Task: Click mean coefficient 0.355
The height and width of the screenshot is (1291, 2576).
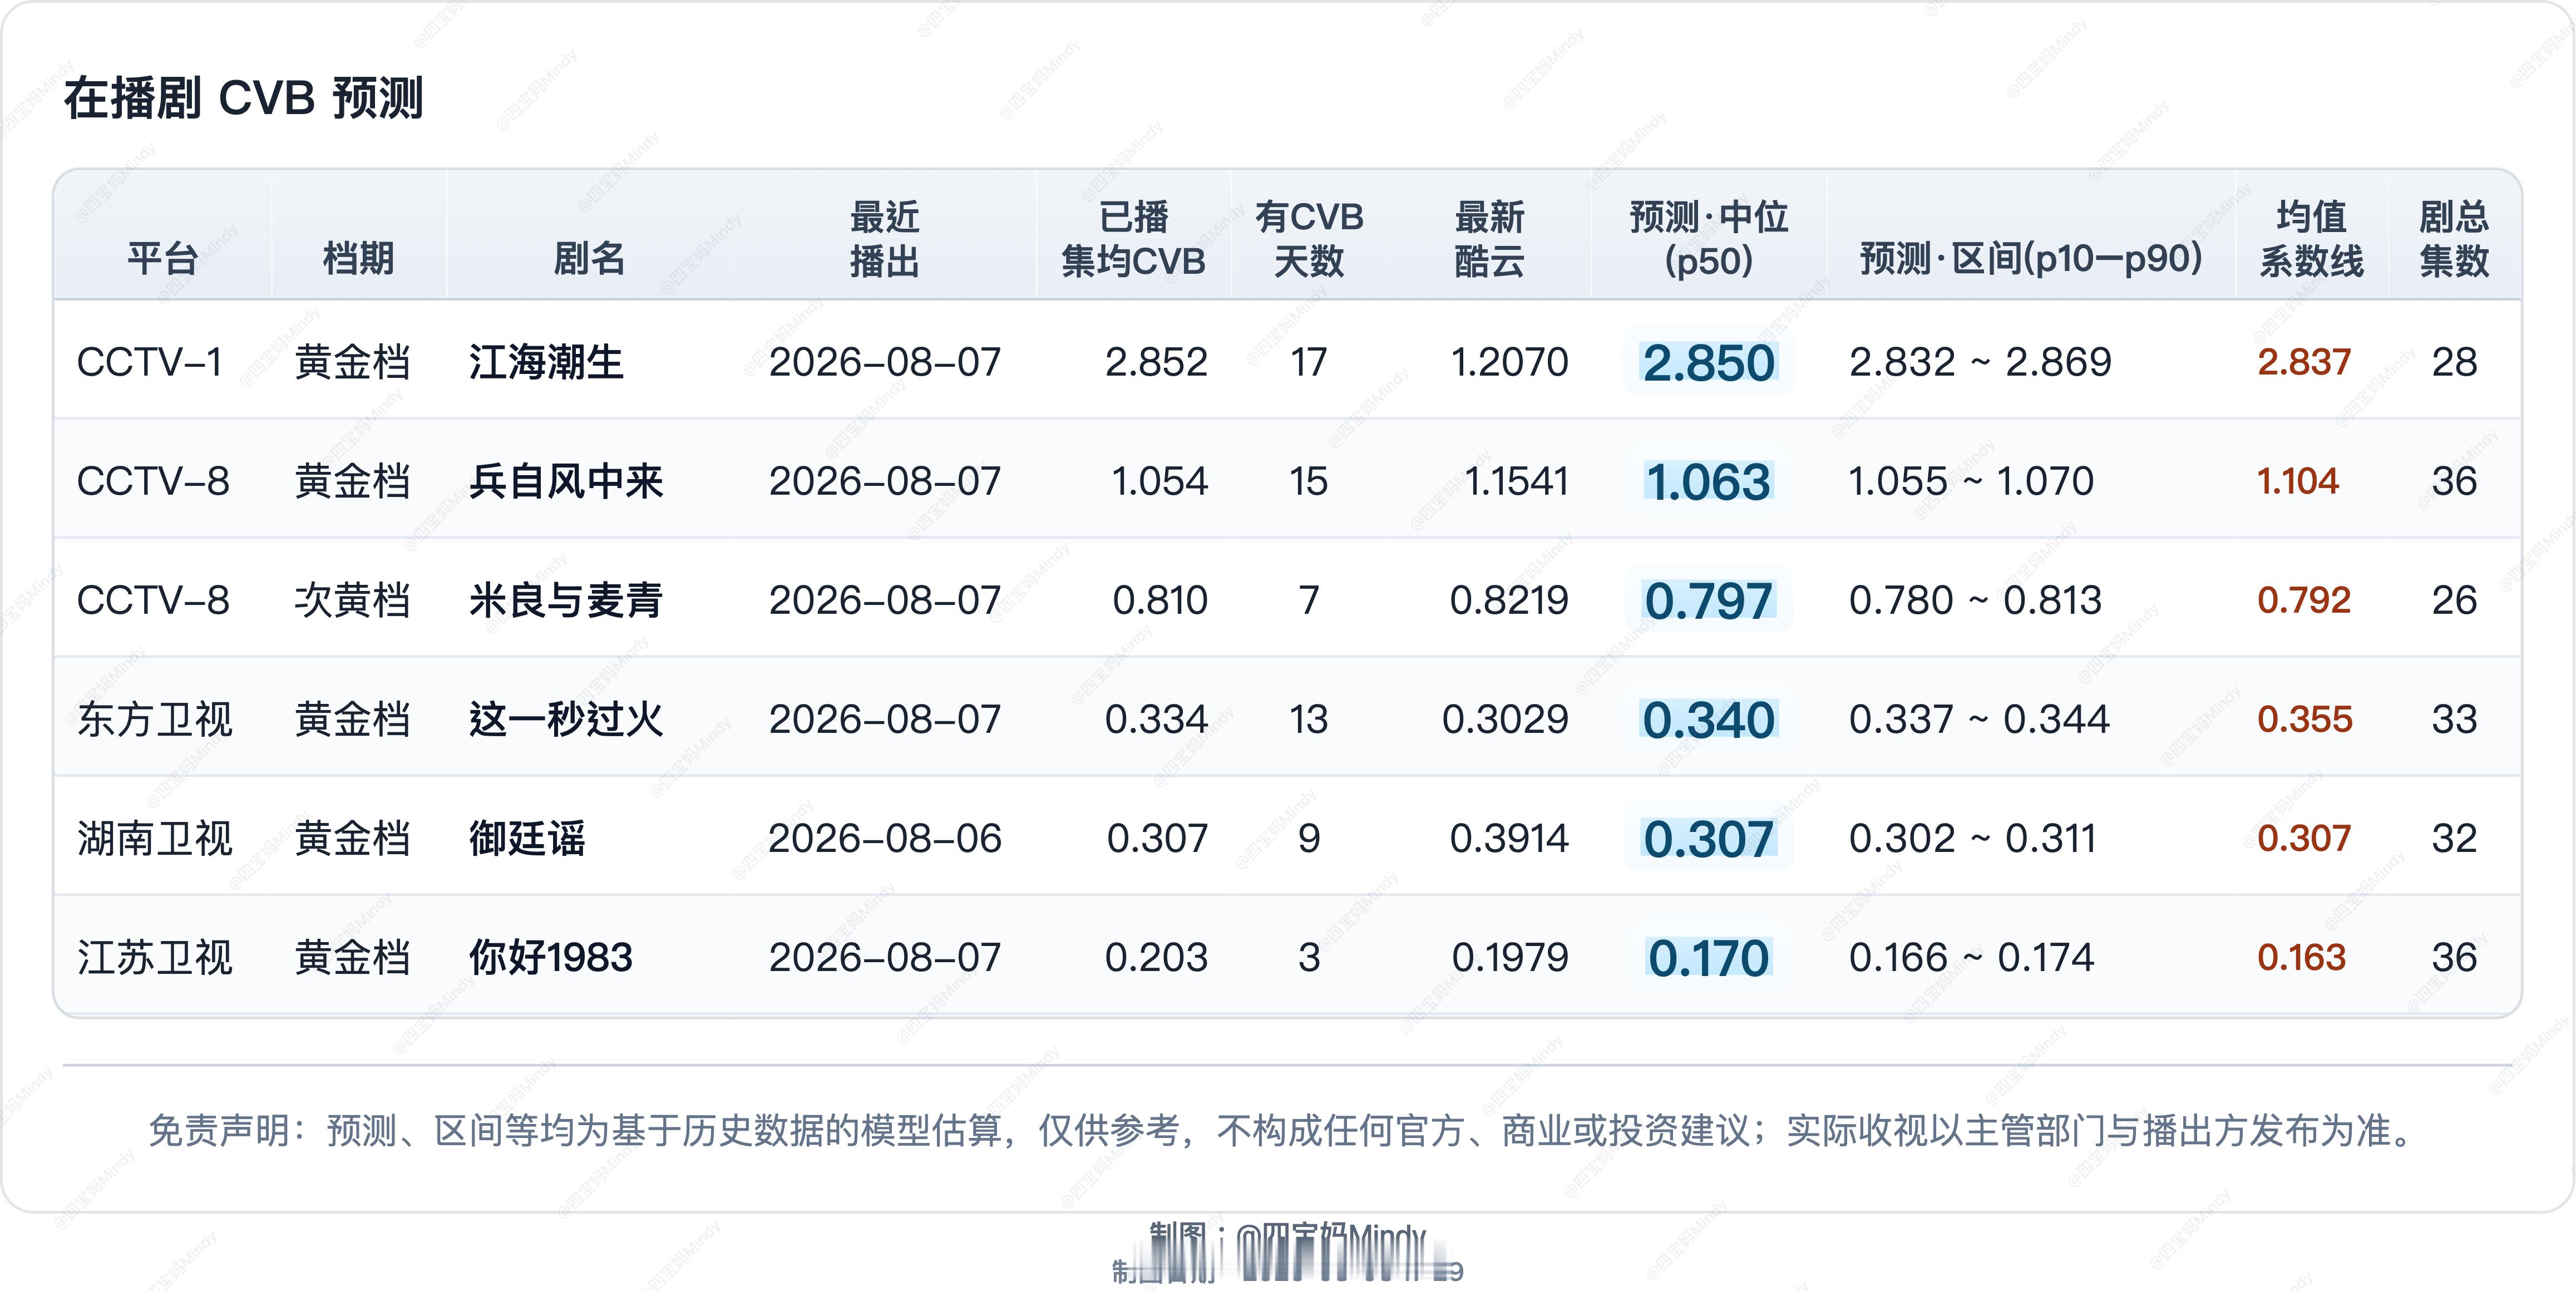Action: 2305,719
